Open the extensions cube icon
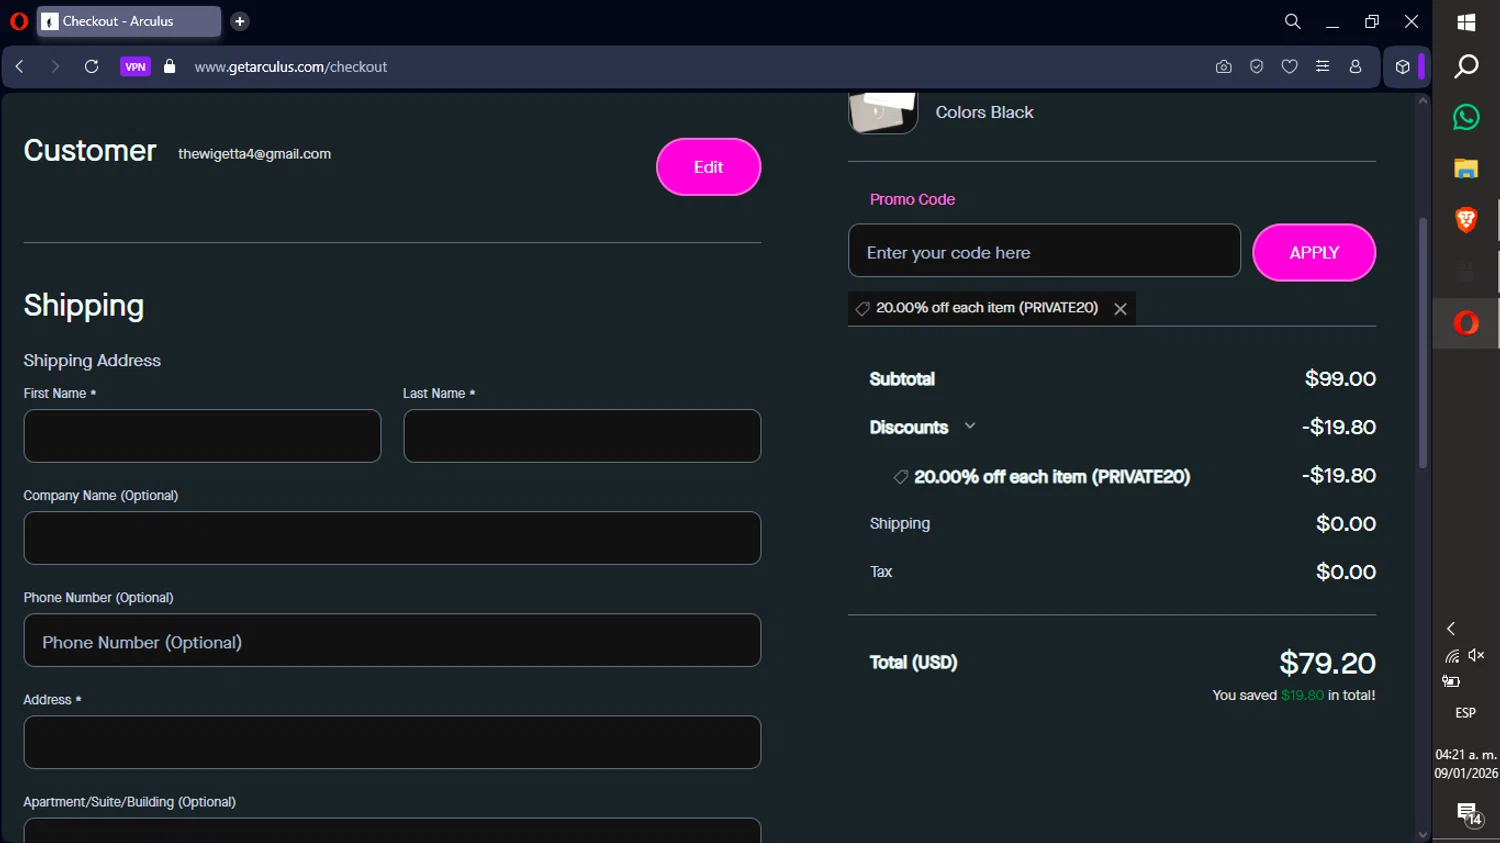The width and height of the screenshot is (1500, 843). point(1403,67)
